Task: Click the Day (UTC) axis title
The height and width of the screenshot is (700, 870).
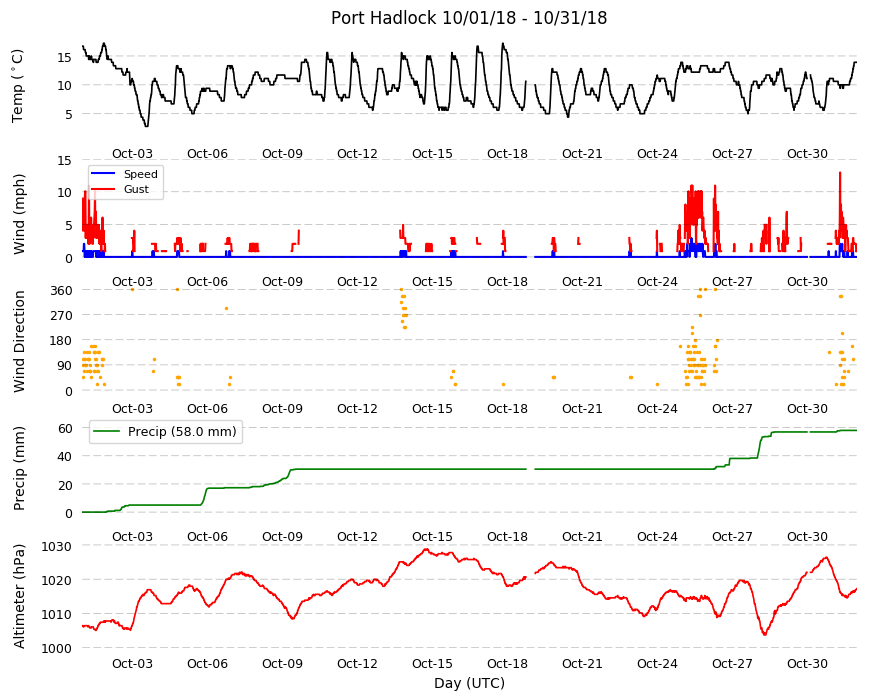Action: [x=469, y=683]
